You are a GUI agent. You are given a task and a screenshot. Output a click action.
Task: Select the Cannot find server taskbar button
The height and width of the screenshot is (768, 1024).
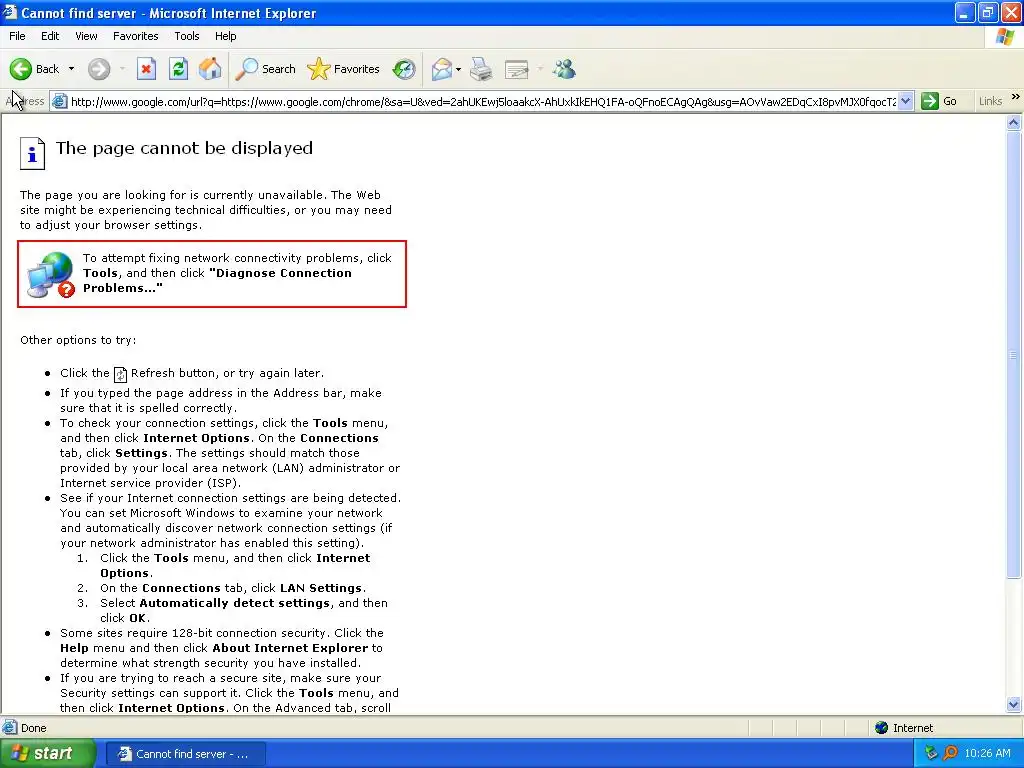[x=185, y=754]
